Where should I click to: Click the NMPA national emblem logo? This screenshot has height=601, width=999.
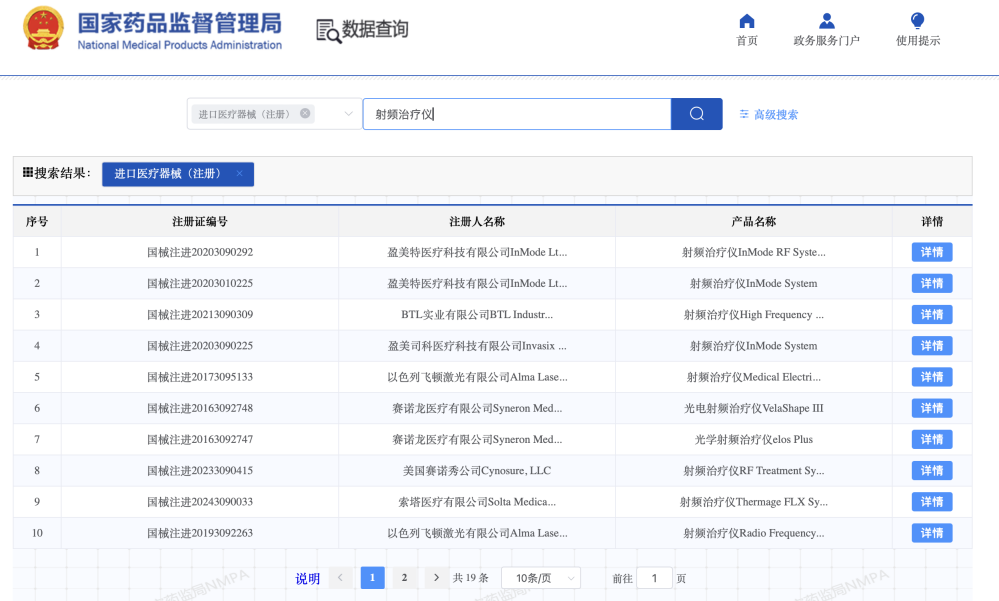pos(43,29)
